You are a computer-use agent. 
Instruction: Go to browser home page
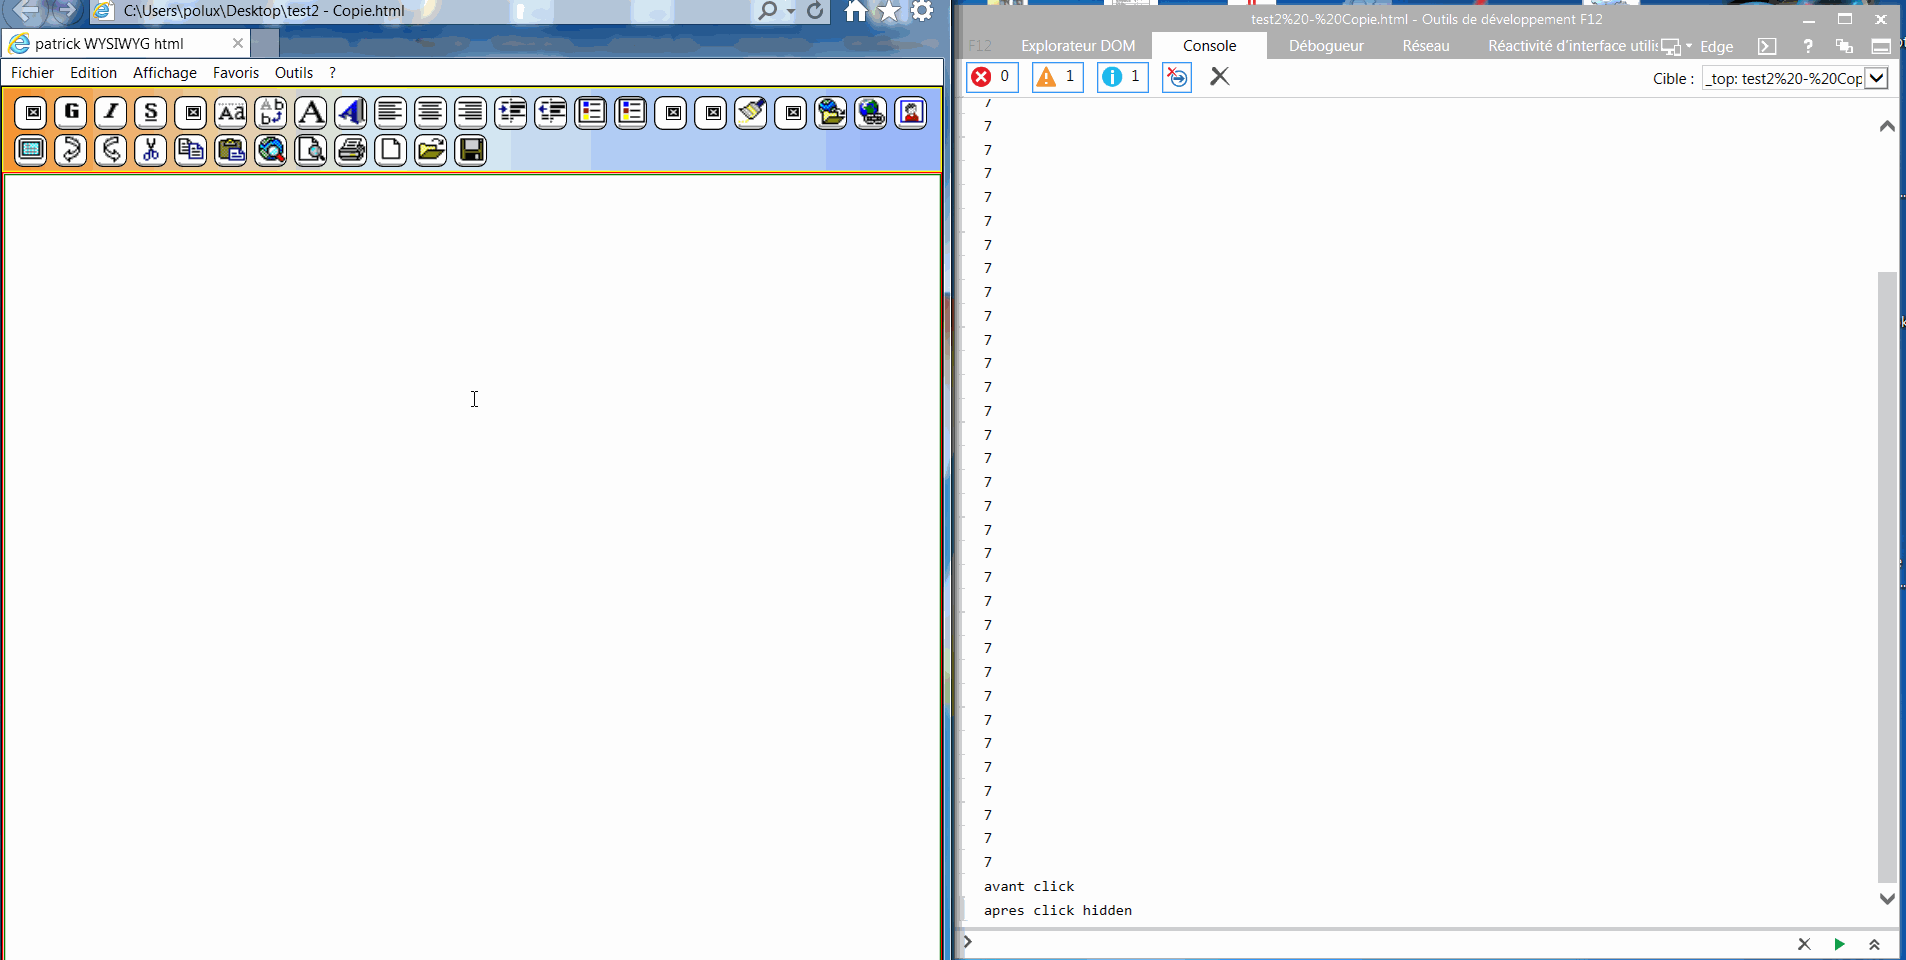tap(856, 11)
